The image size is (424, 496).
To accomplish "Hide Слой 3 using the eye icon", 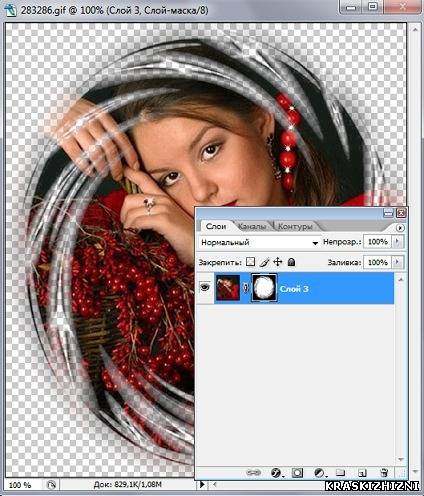I will click(x=205, y=287).
